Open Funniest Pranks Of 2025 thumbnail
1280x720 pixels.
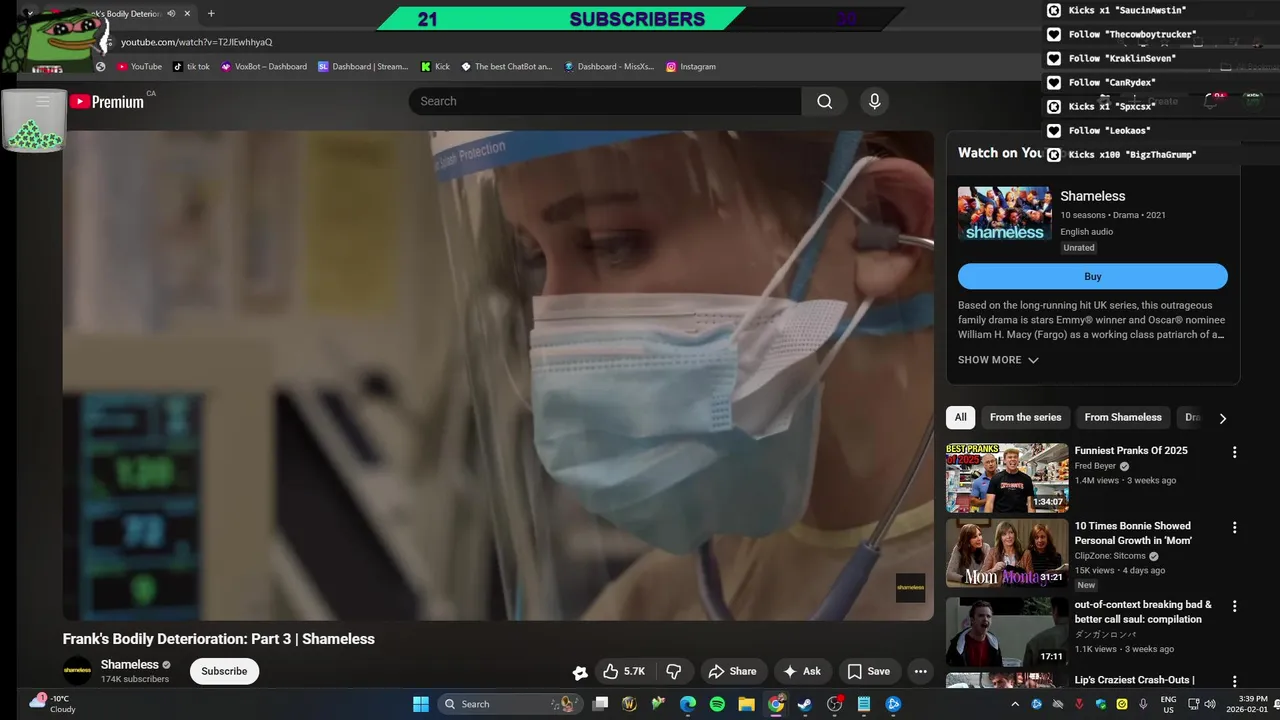click(x=1007, y=477)
